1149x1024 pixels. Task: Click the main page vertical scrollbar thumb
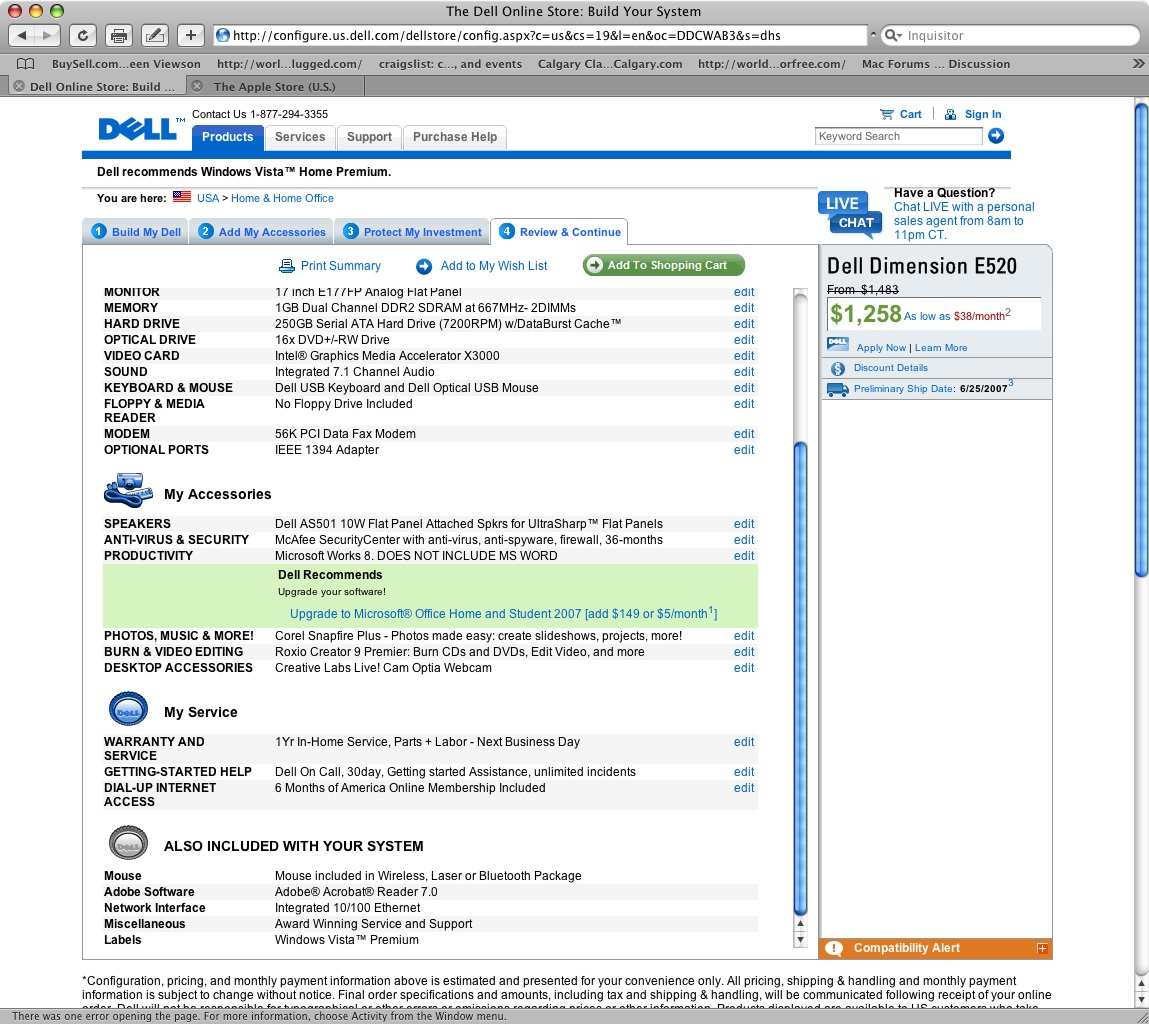[x=1142, y=341]
